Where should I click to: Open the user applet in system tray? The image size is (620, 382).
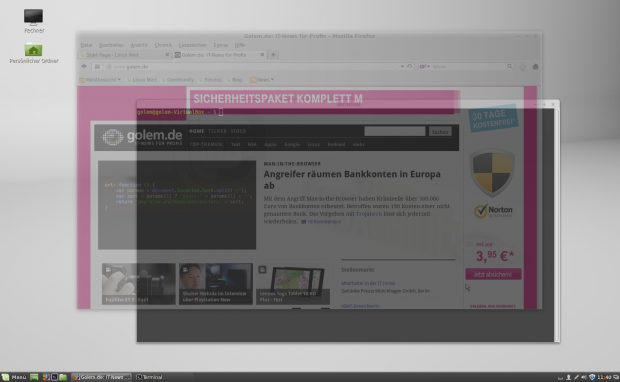pos(568,377)
